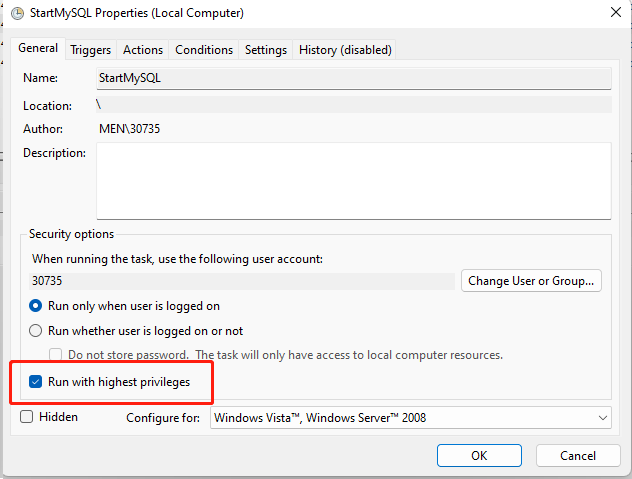
Task: Uncheck Run with highest privileges
Action: click(x=37, y=381)
